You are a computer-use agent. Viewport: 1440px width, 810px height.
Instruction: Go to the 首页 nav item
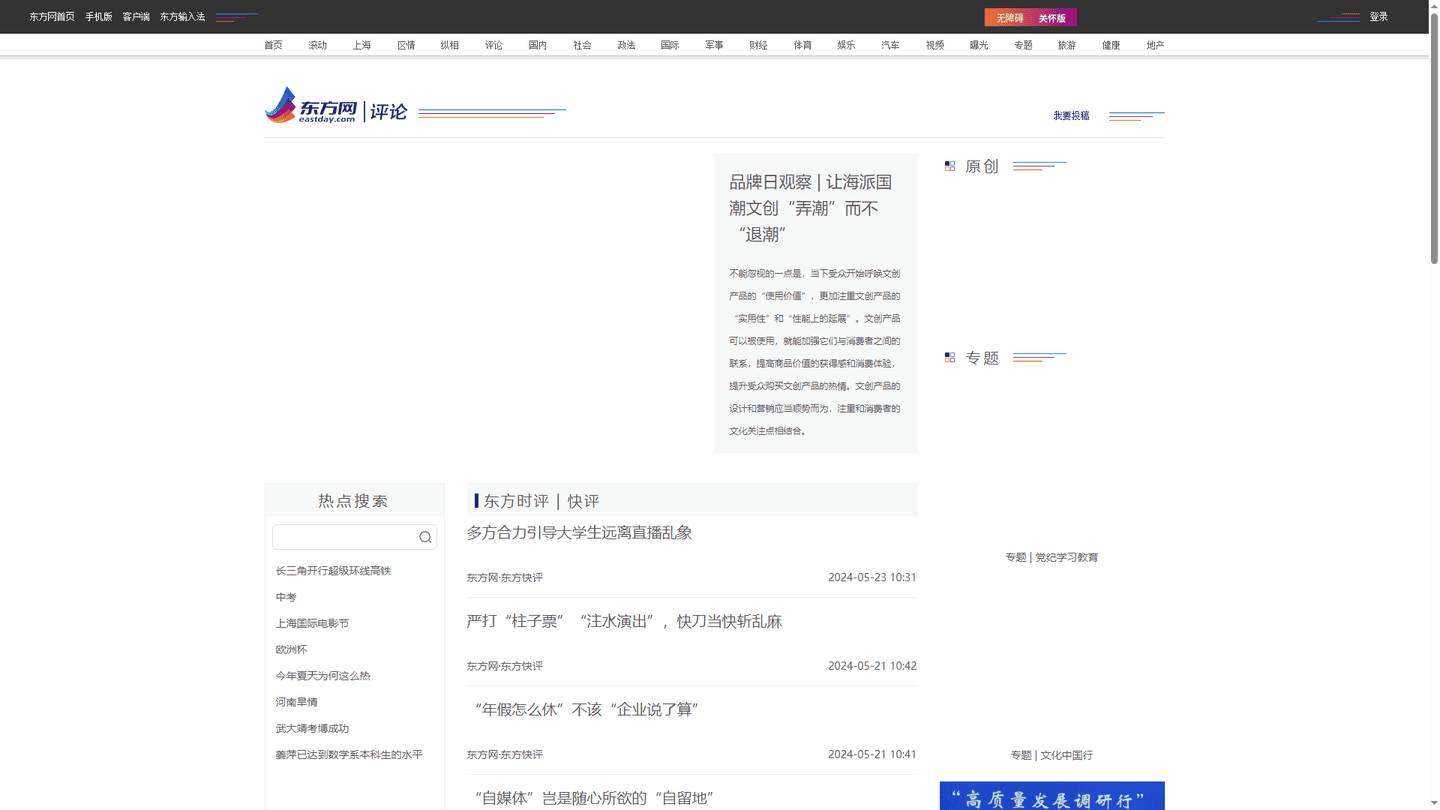click(273, 45)
